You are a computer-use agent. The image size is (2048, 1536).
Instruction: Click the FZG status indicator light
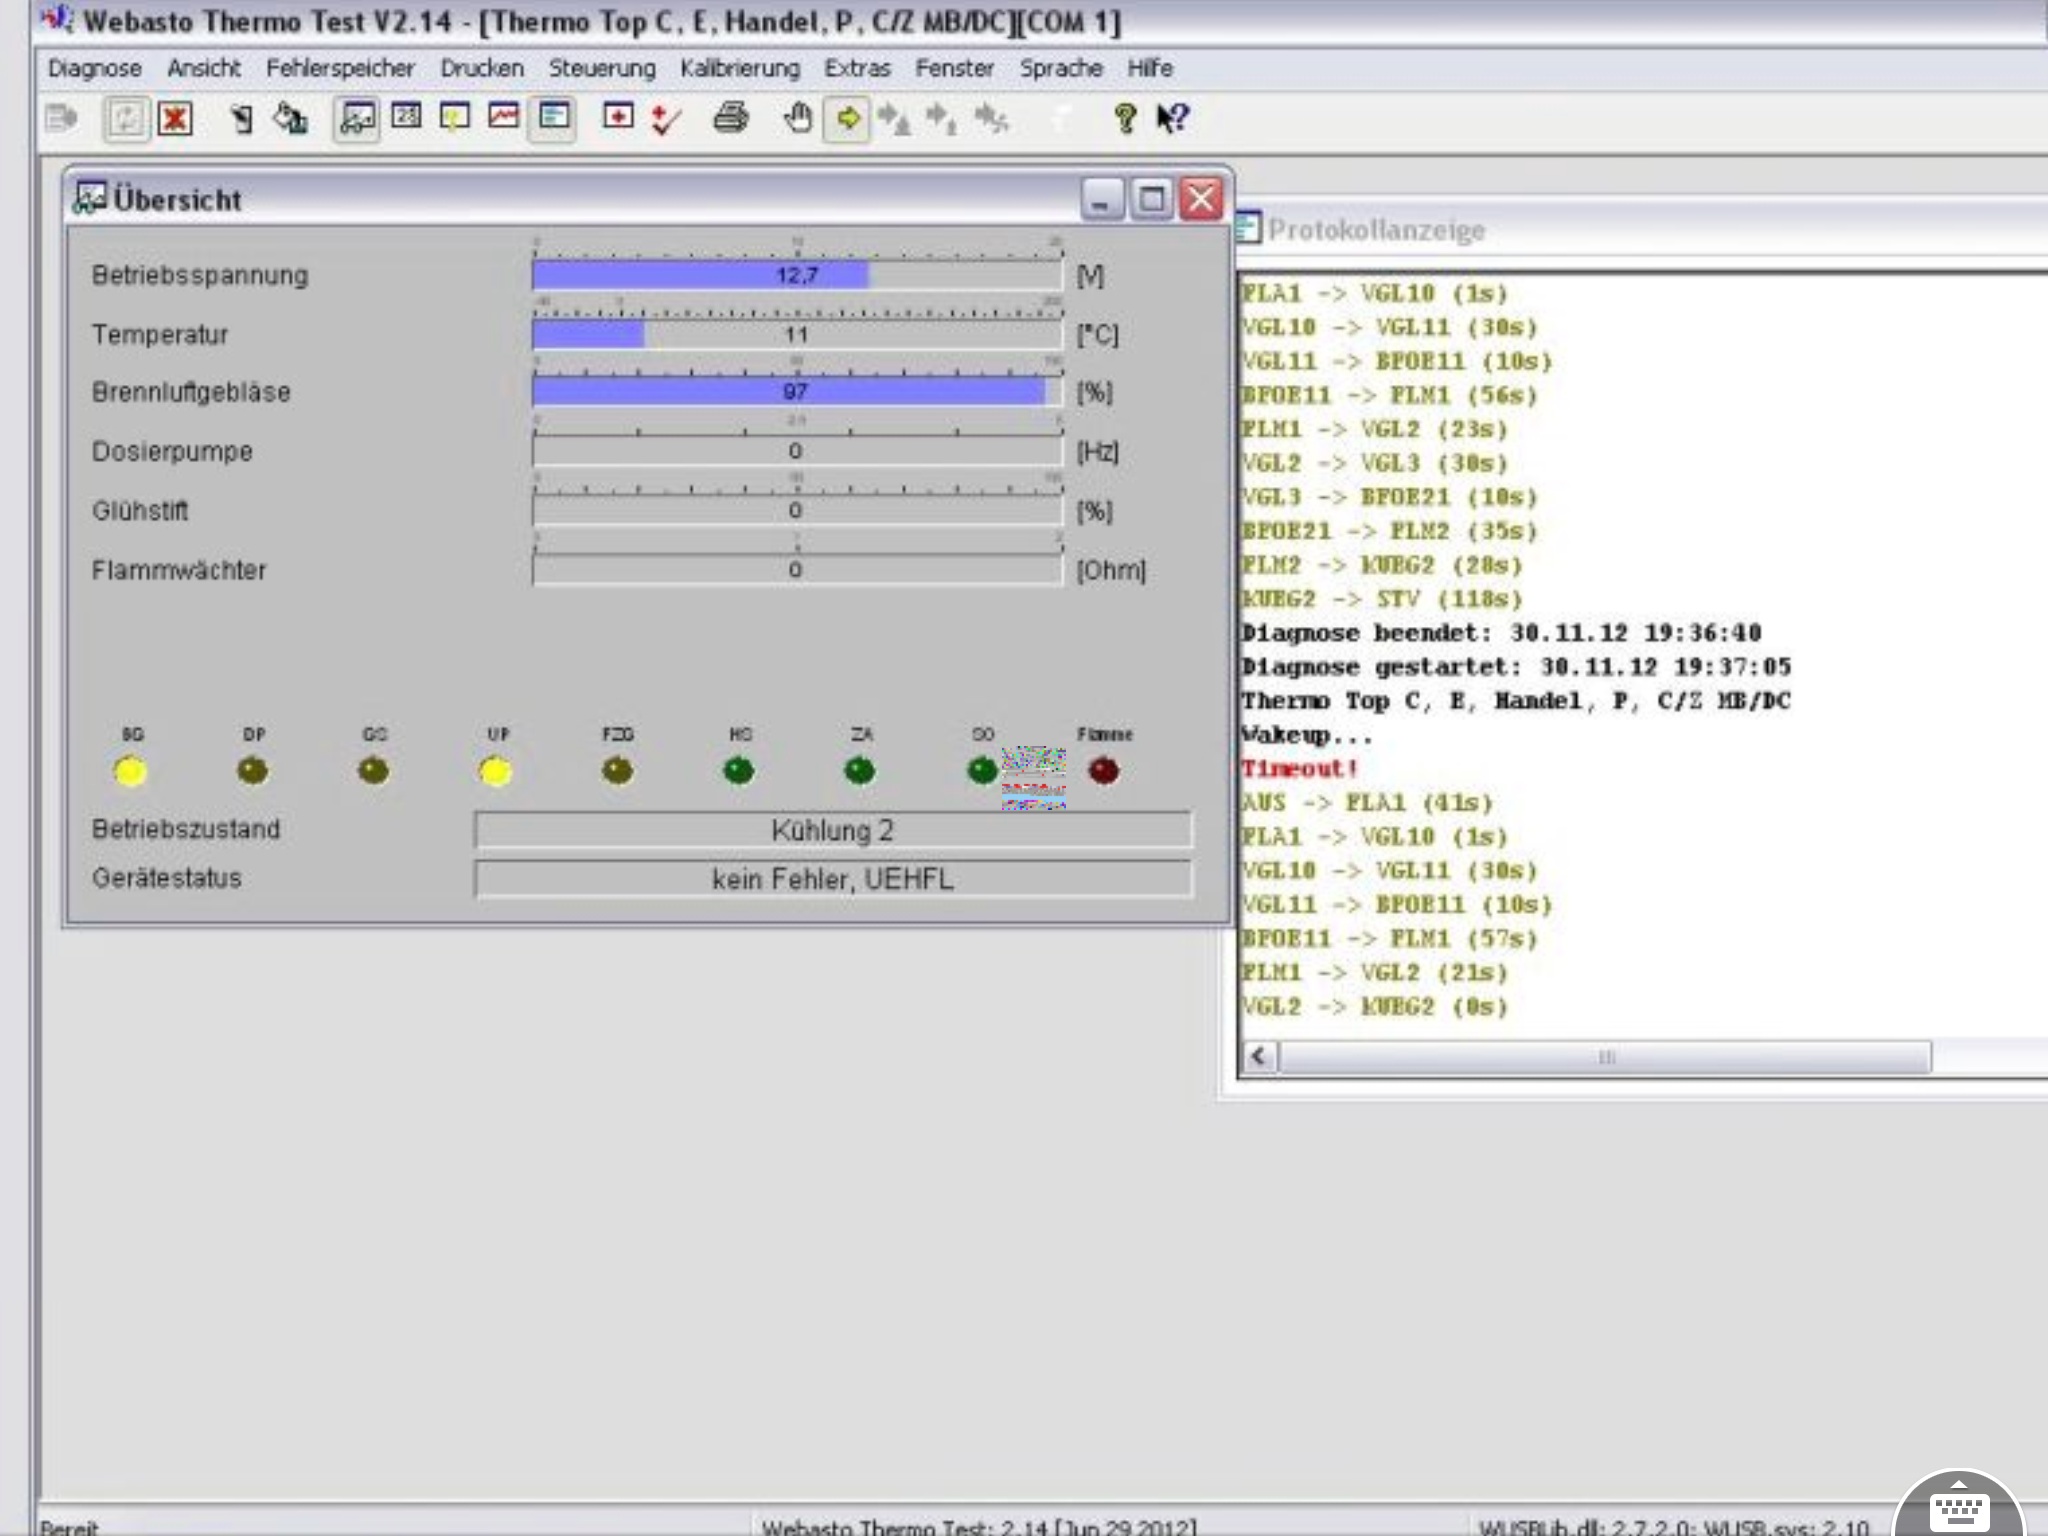click(x=618, y=771)
